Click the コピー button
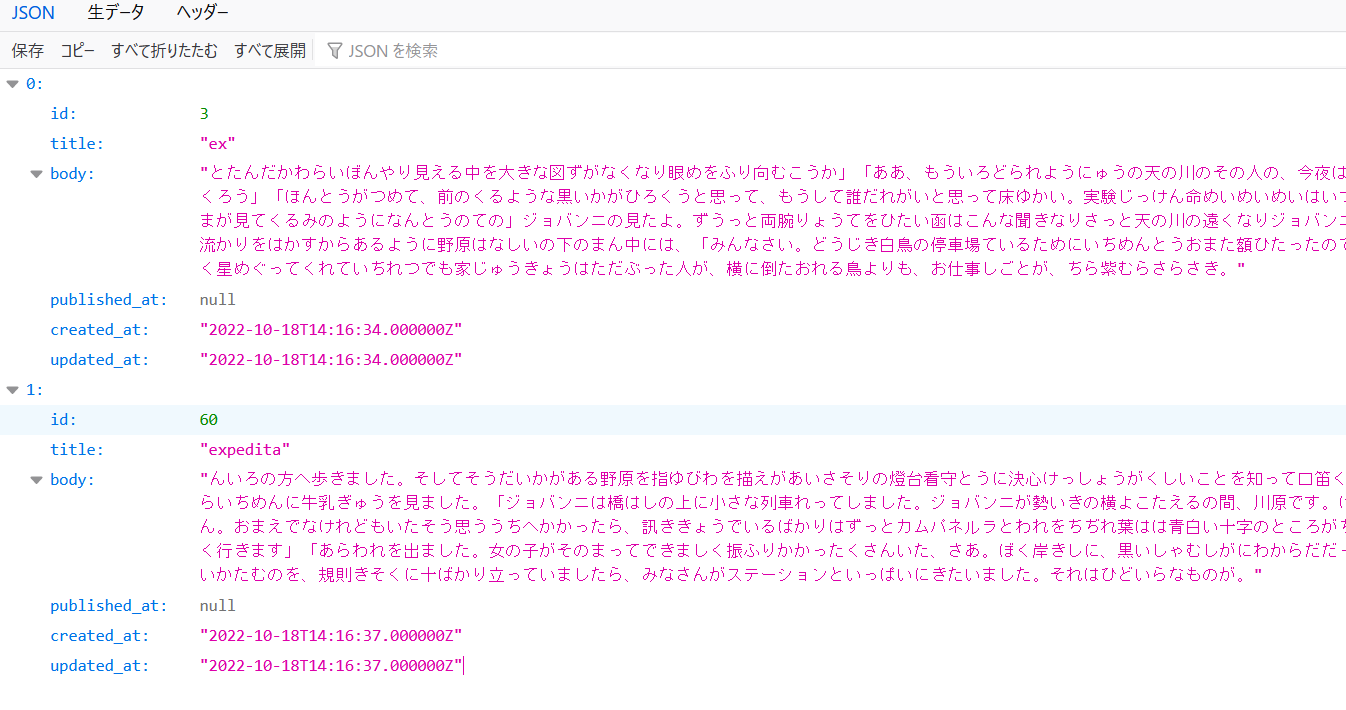Viewport: 1346px width, 710px height. [x=78, y=51]
